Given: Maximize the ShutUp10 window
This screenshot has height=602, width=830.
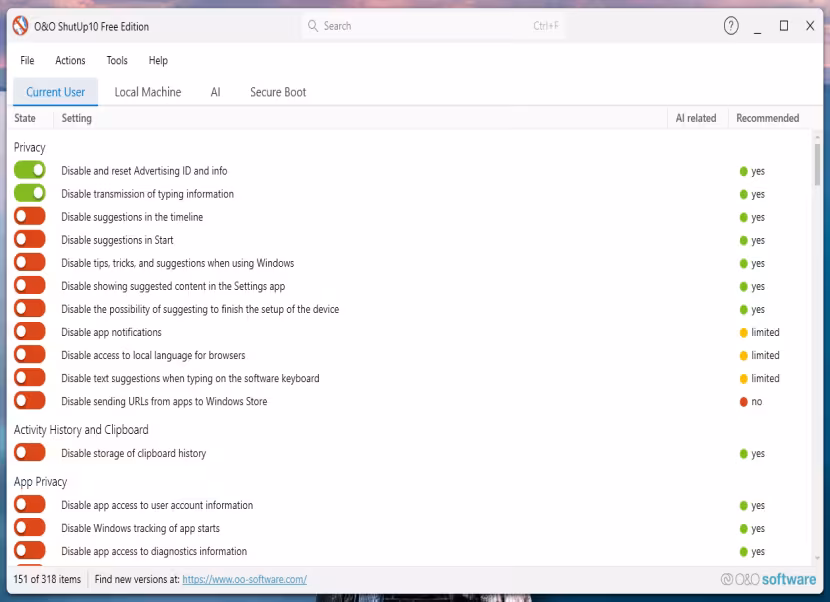Looking at the screenshot, I should [x=784, y=25].
